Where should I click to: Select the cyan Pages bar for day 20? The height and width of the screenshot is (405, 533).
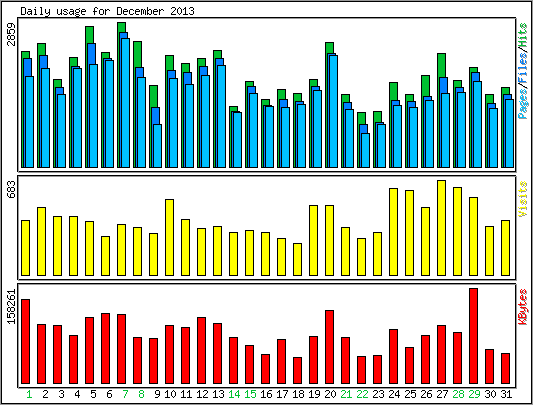(x=333, y=111)
